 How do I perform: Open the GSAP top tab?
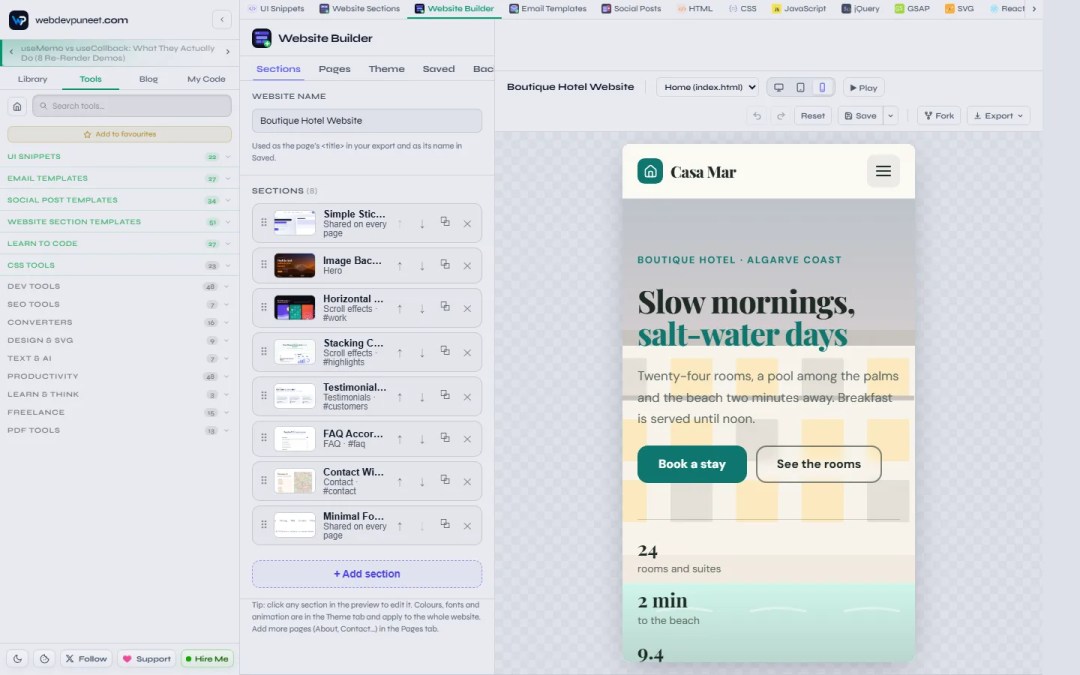click(x=911, y=8)
